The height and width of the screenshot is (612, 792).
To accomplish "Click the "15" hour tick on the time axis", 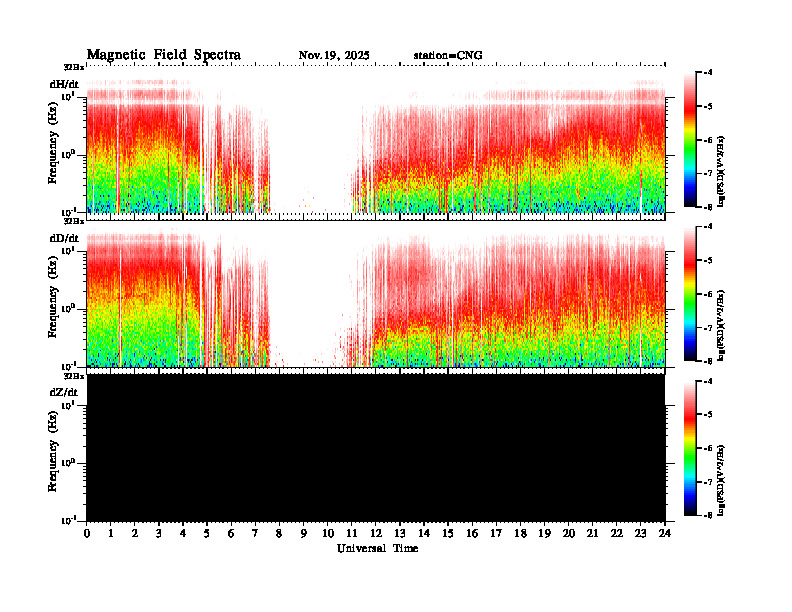I will click(x=448, y=534).
